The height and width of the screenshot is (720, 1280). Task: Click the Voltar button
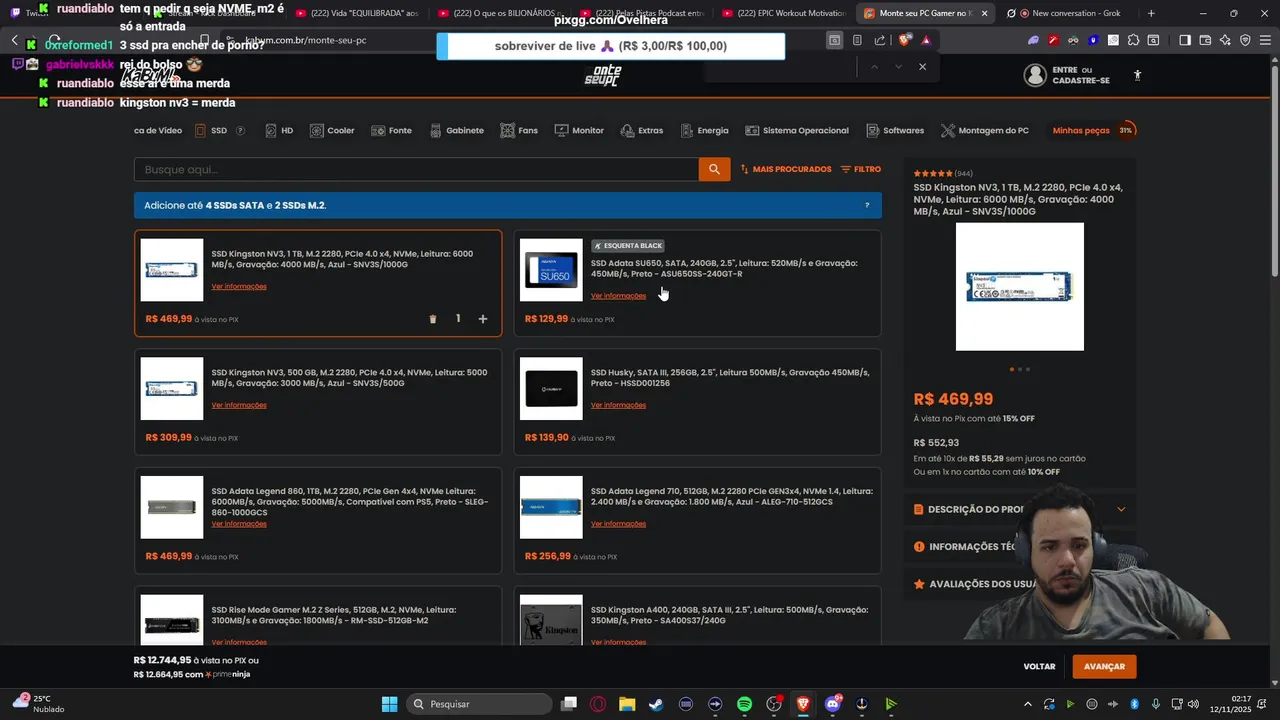(1039, 667)
